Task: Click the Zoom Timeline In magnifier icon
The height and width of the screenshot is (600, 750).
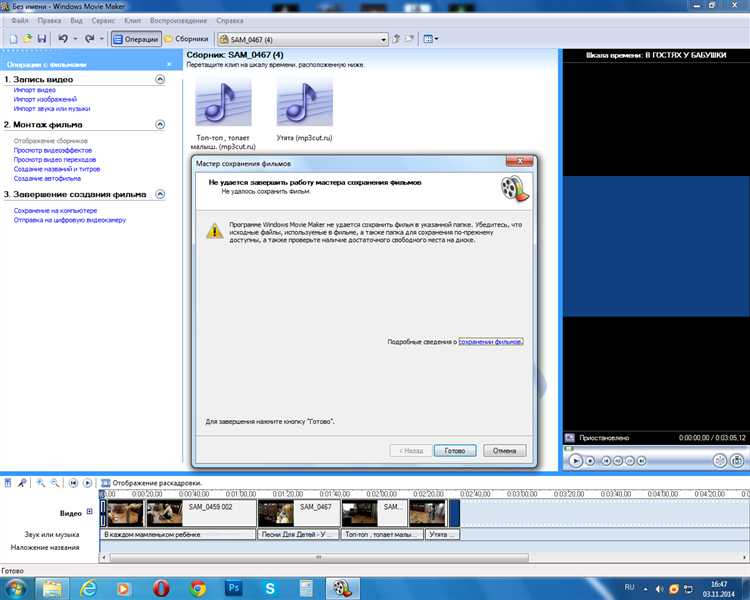Action: pos(41,483)
